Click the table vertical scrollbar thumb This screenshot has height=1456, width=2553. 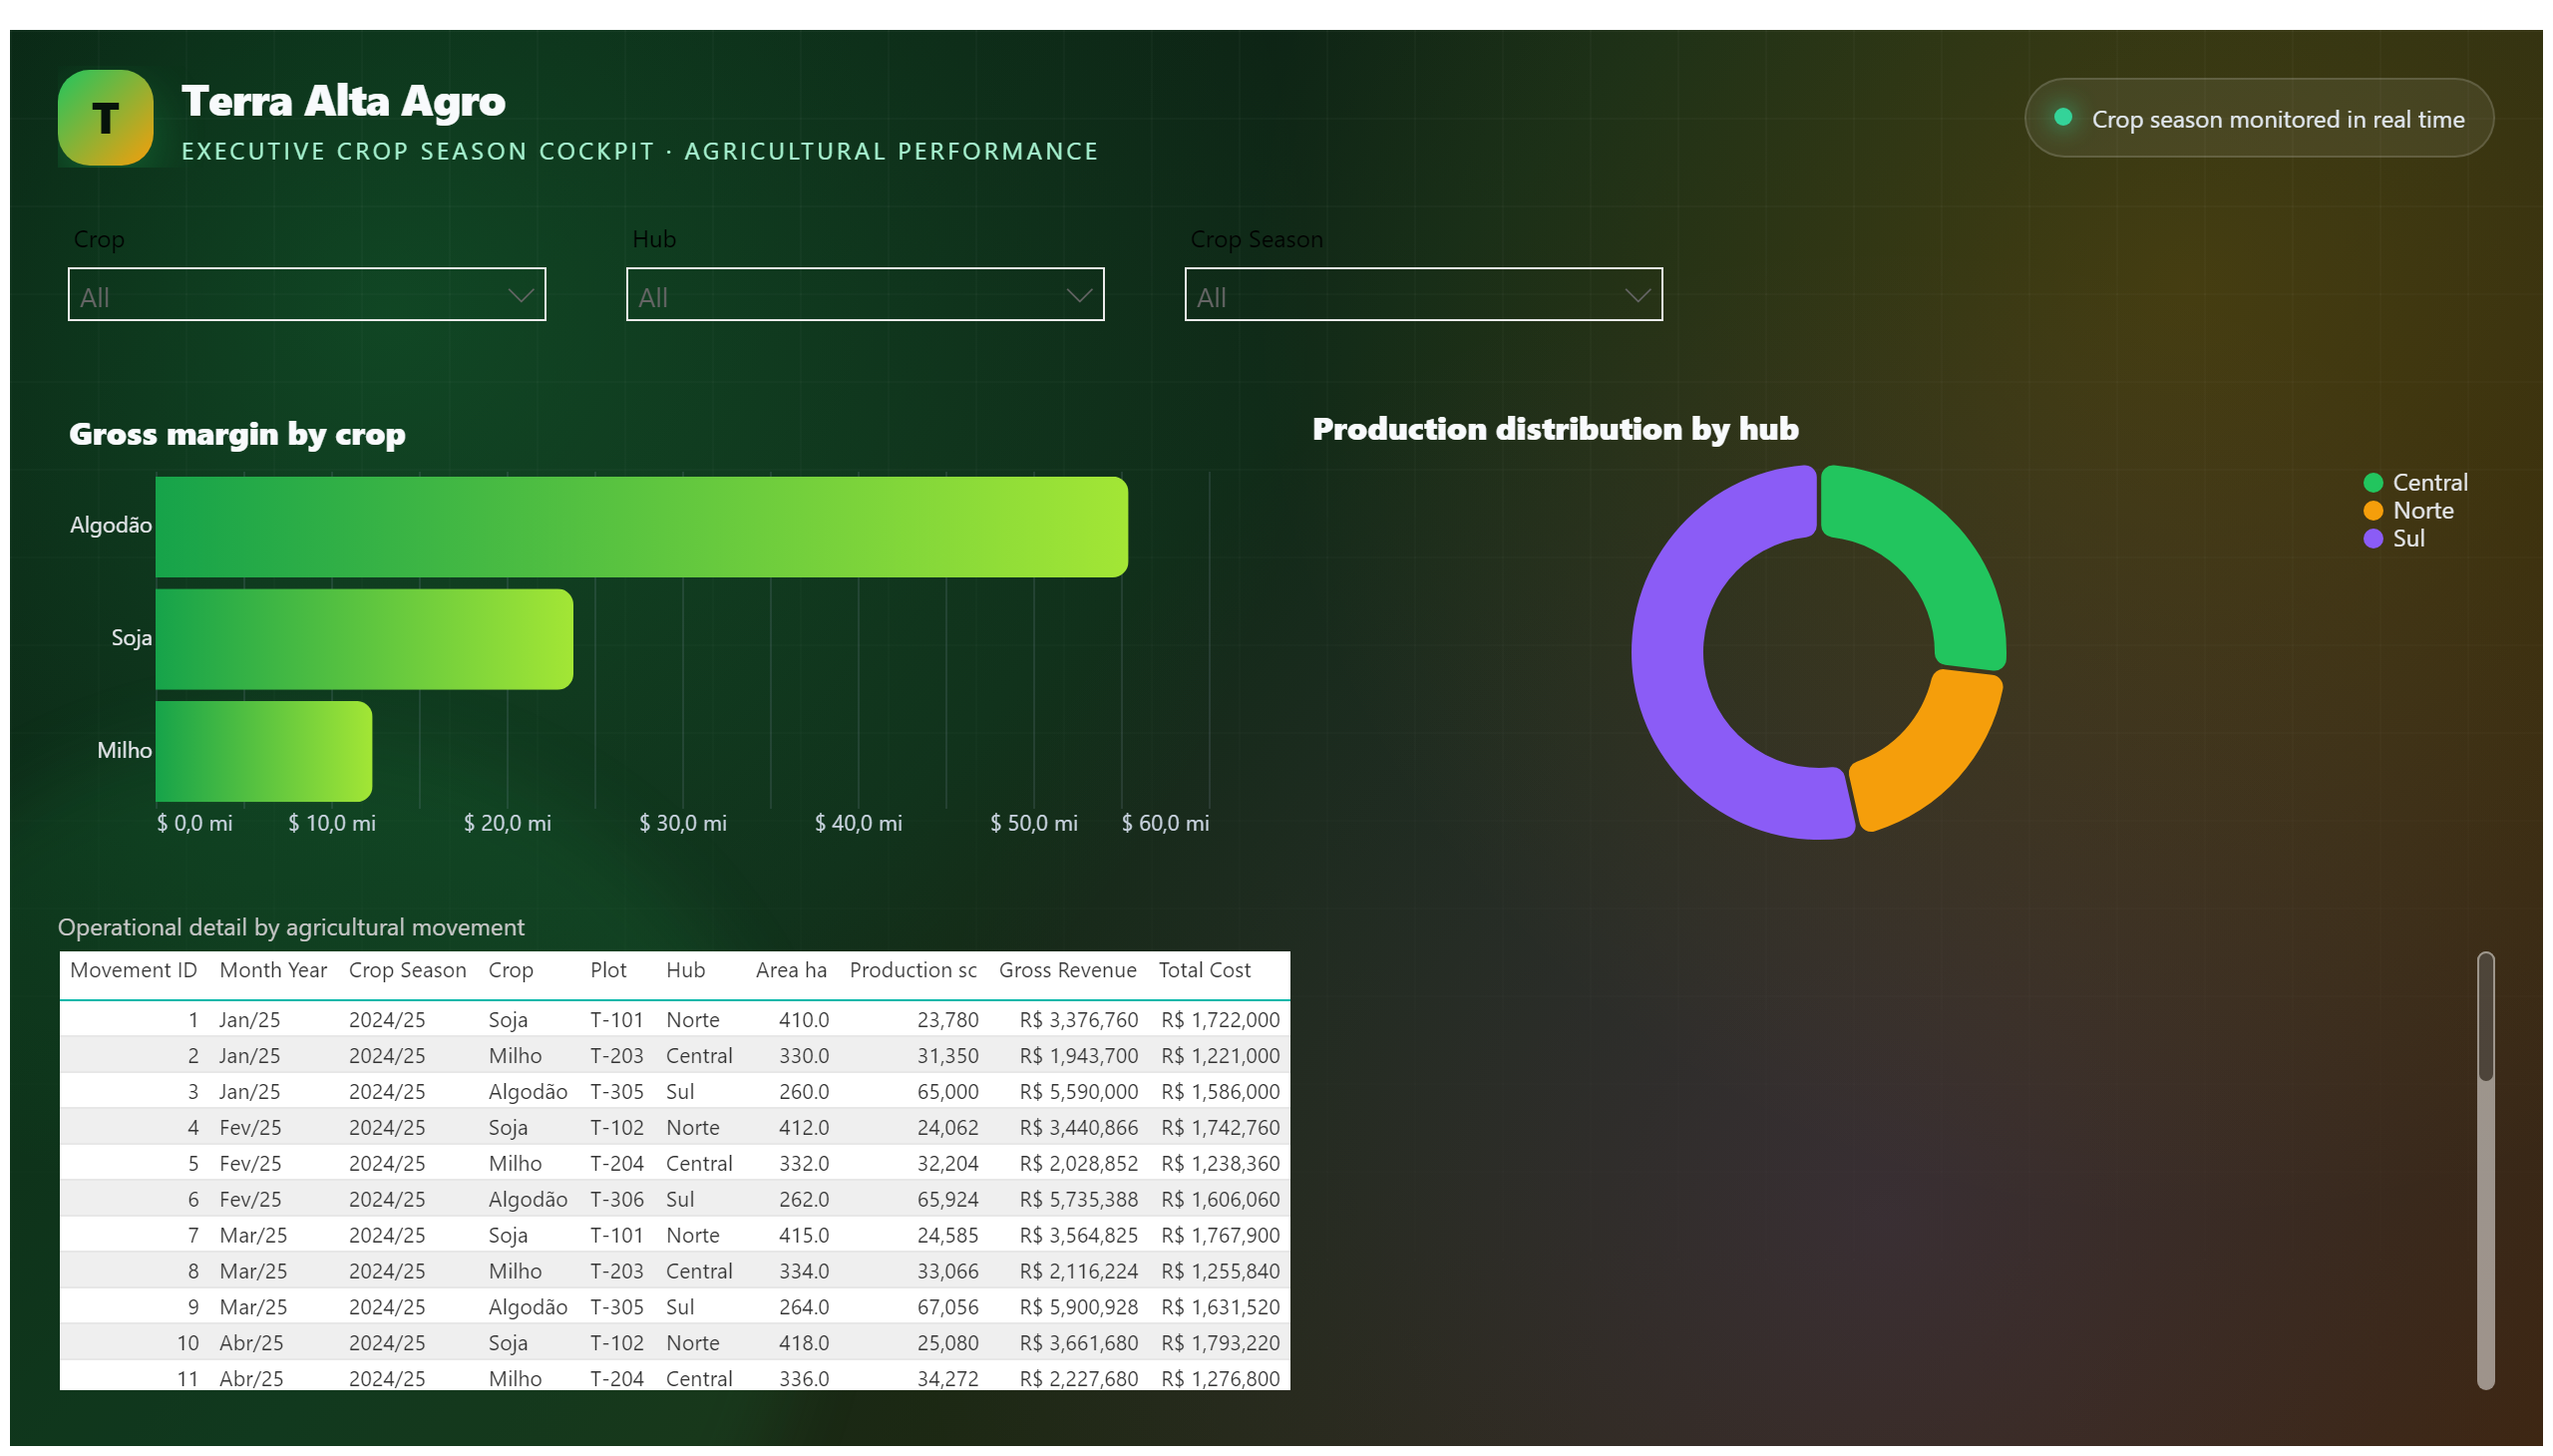[2485, 1016]
